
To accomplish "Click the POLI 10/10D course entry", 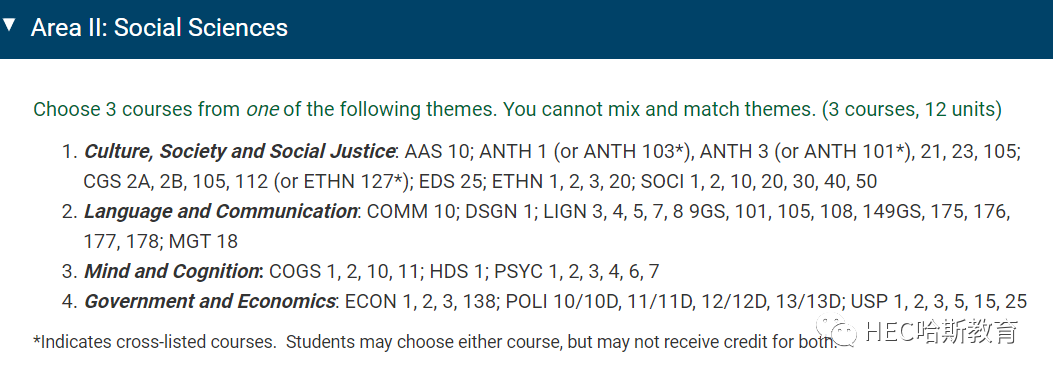I will tap(561, 301).
